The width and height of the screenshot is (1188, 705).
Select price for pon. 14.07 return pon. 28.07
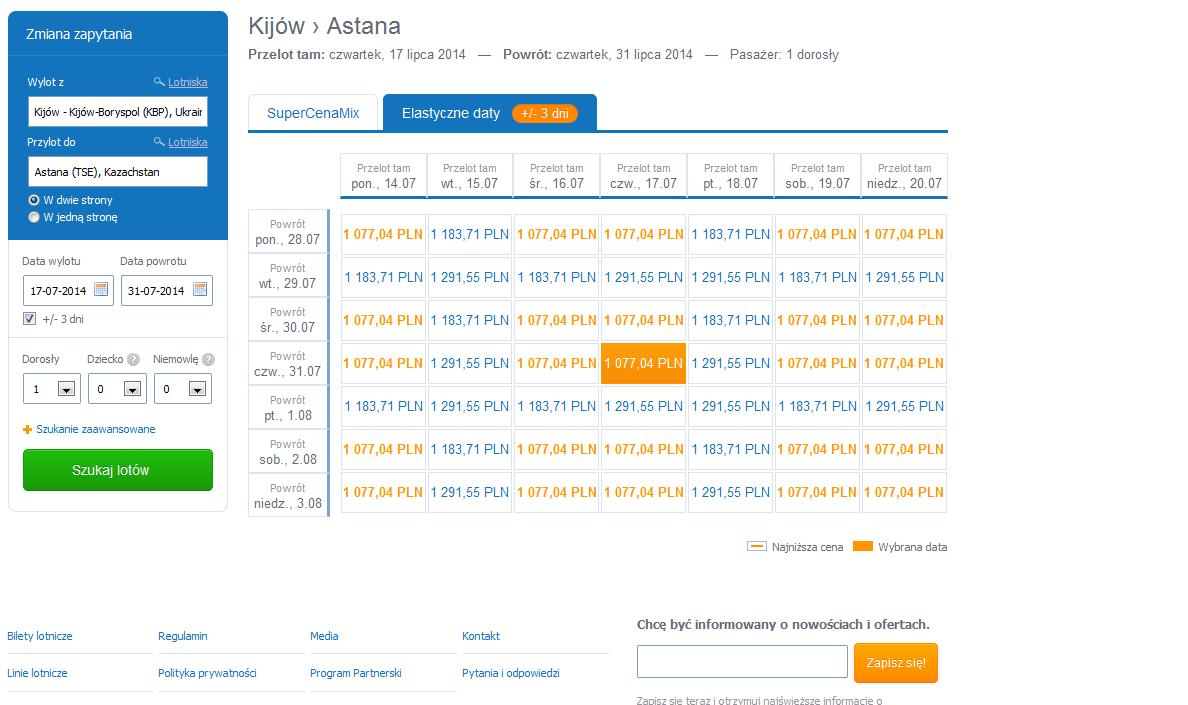tap(383, 235)
